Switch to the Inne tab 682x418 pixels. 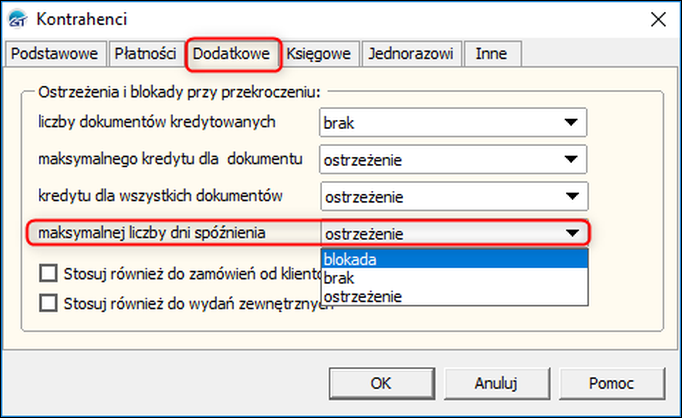[491, 54]
